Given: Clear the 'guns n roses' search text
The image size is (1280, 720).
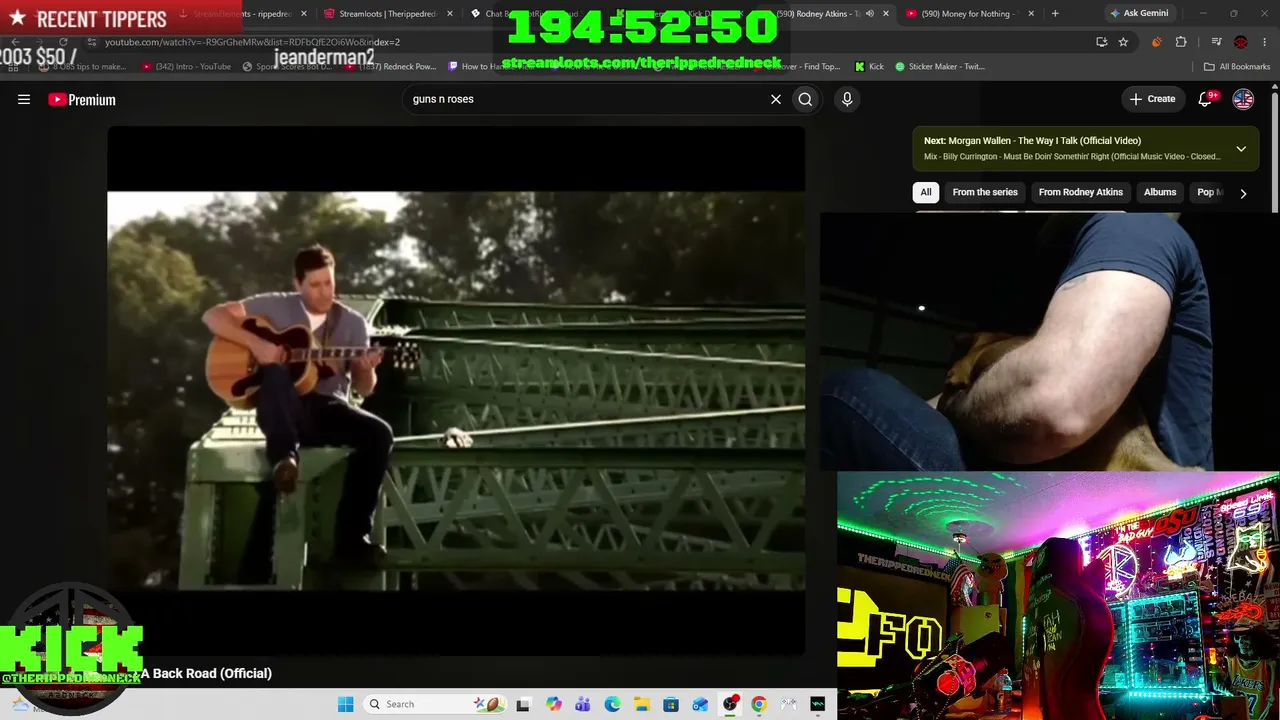Looking at the screenshot, I should 775,99.
